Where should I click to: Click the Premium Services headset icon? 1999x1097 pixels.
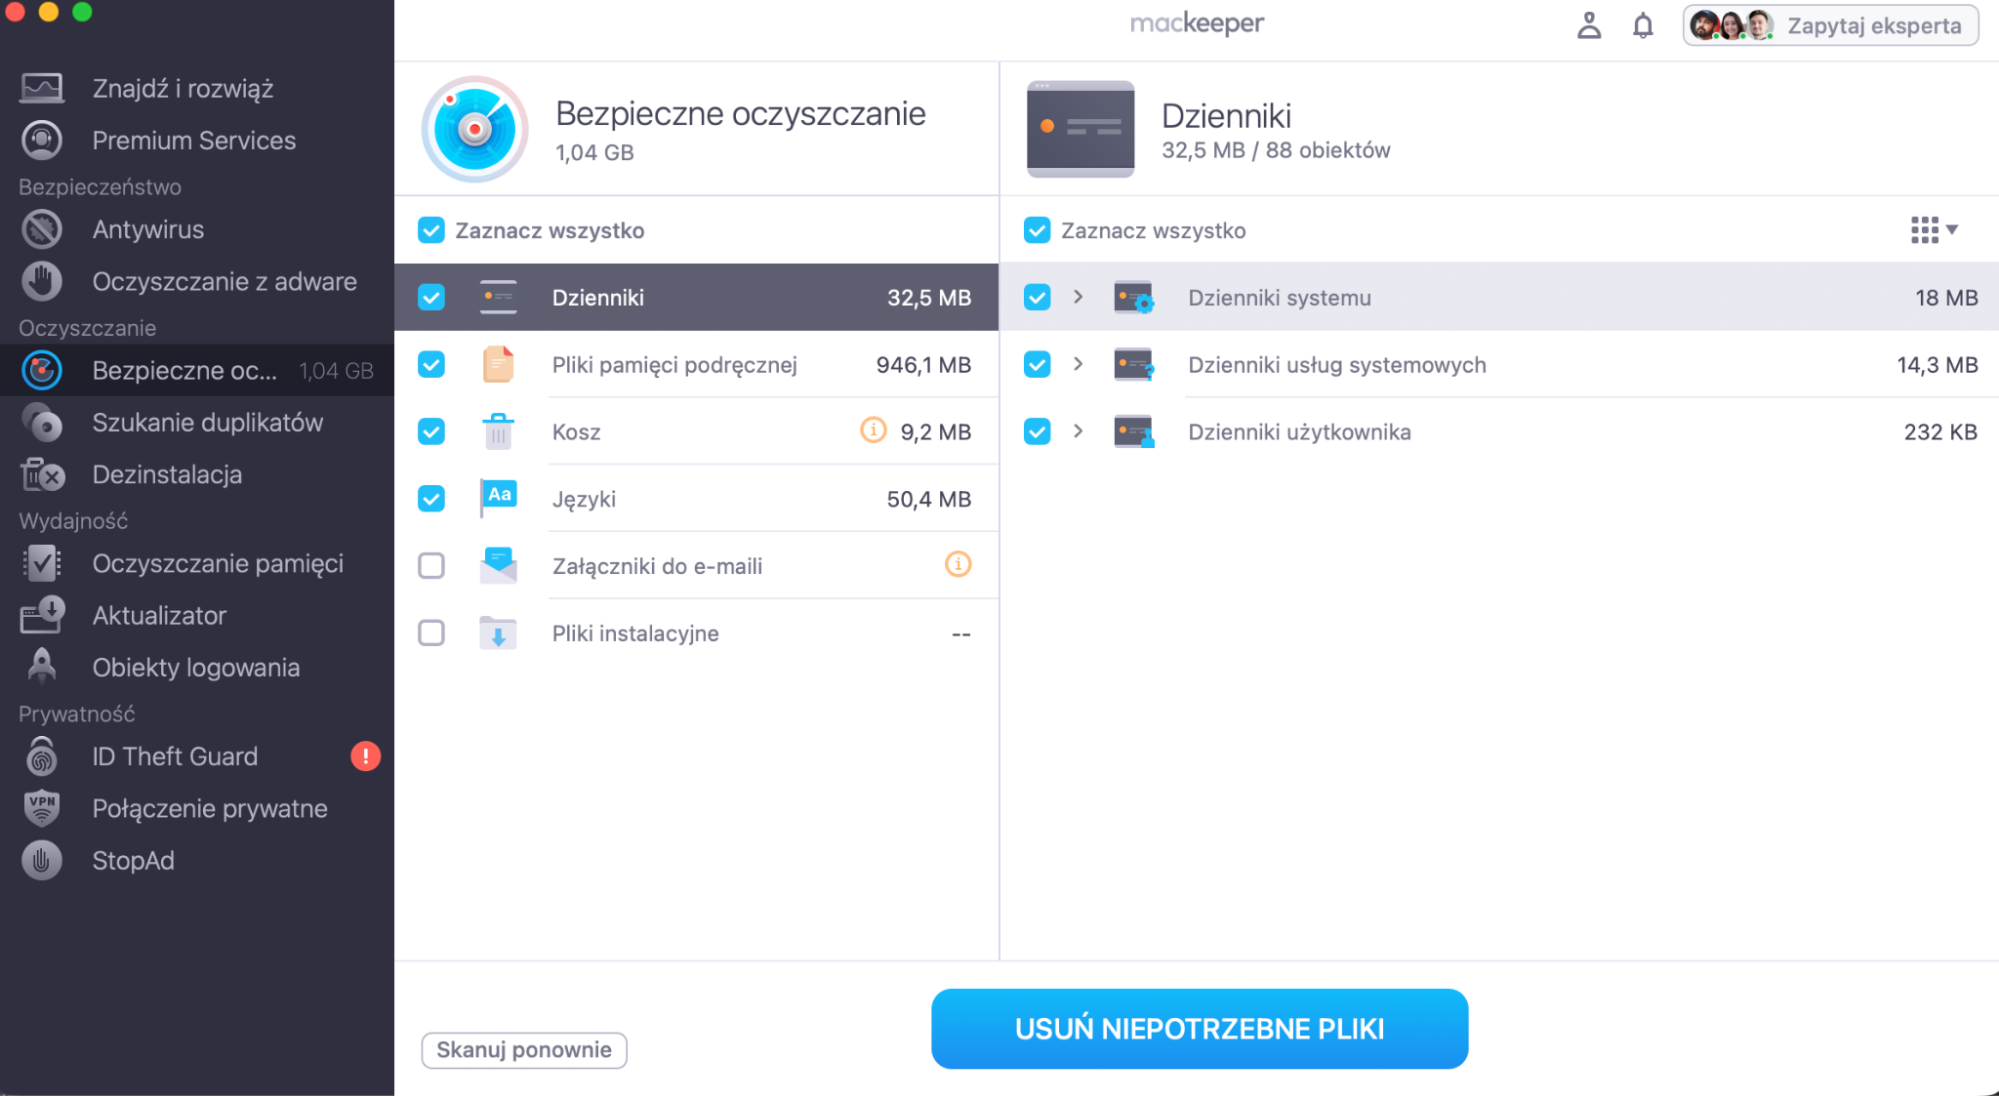click(42, 140)
